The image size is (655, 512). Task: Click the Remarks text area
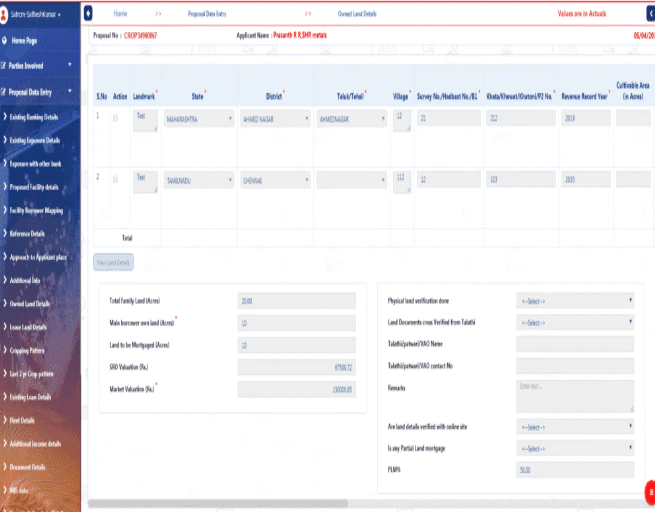click(x=575, y=396)
